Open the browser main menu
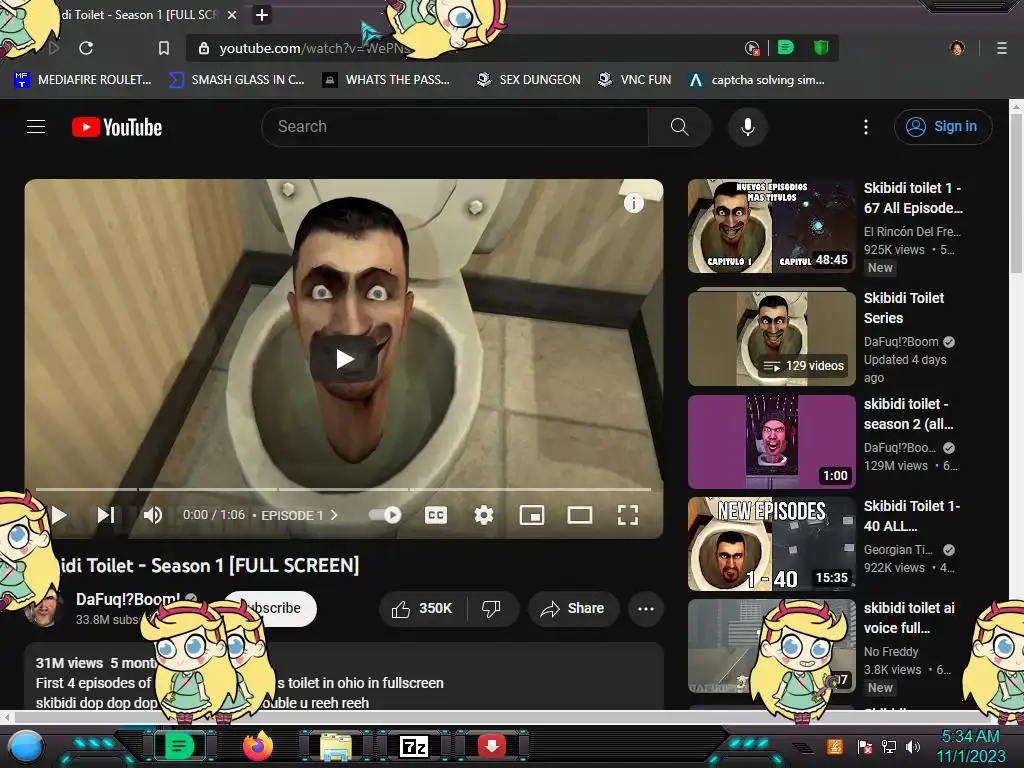1024x768 pixels. tap(1001, 48)
